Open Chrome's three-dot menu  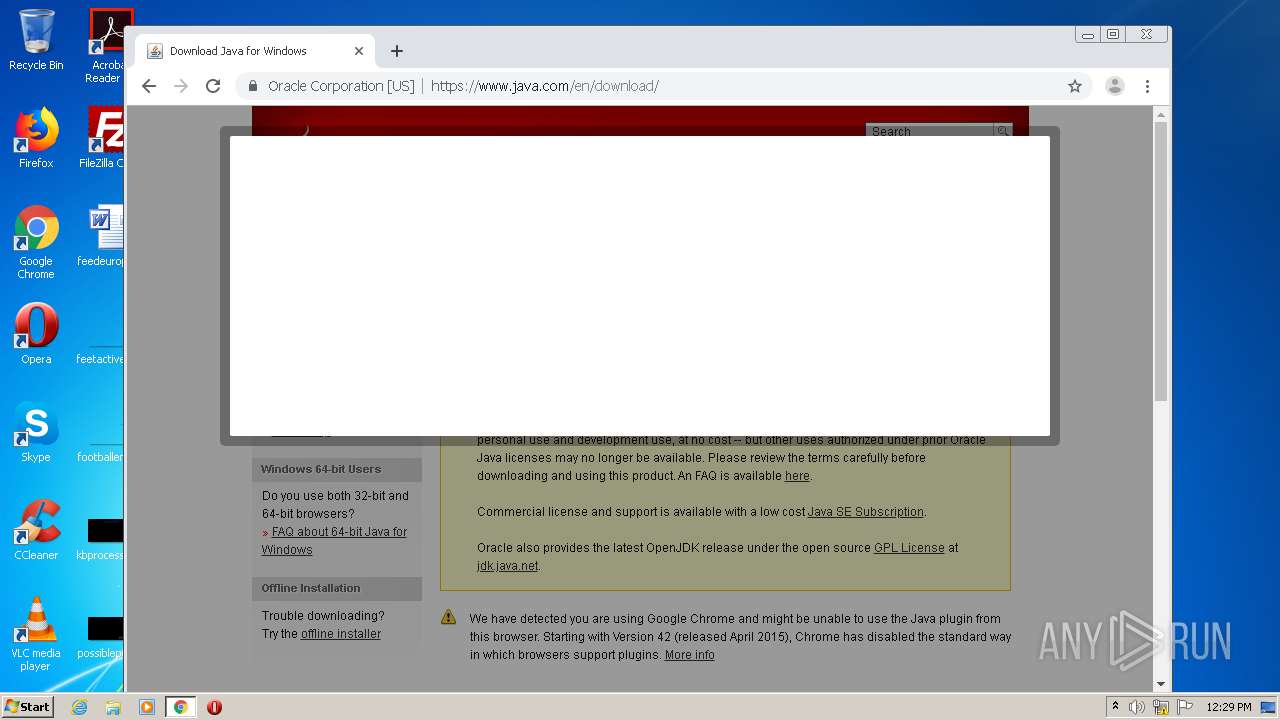pyautogui.click(x=1148, y=86)
